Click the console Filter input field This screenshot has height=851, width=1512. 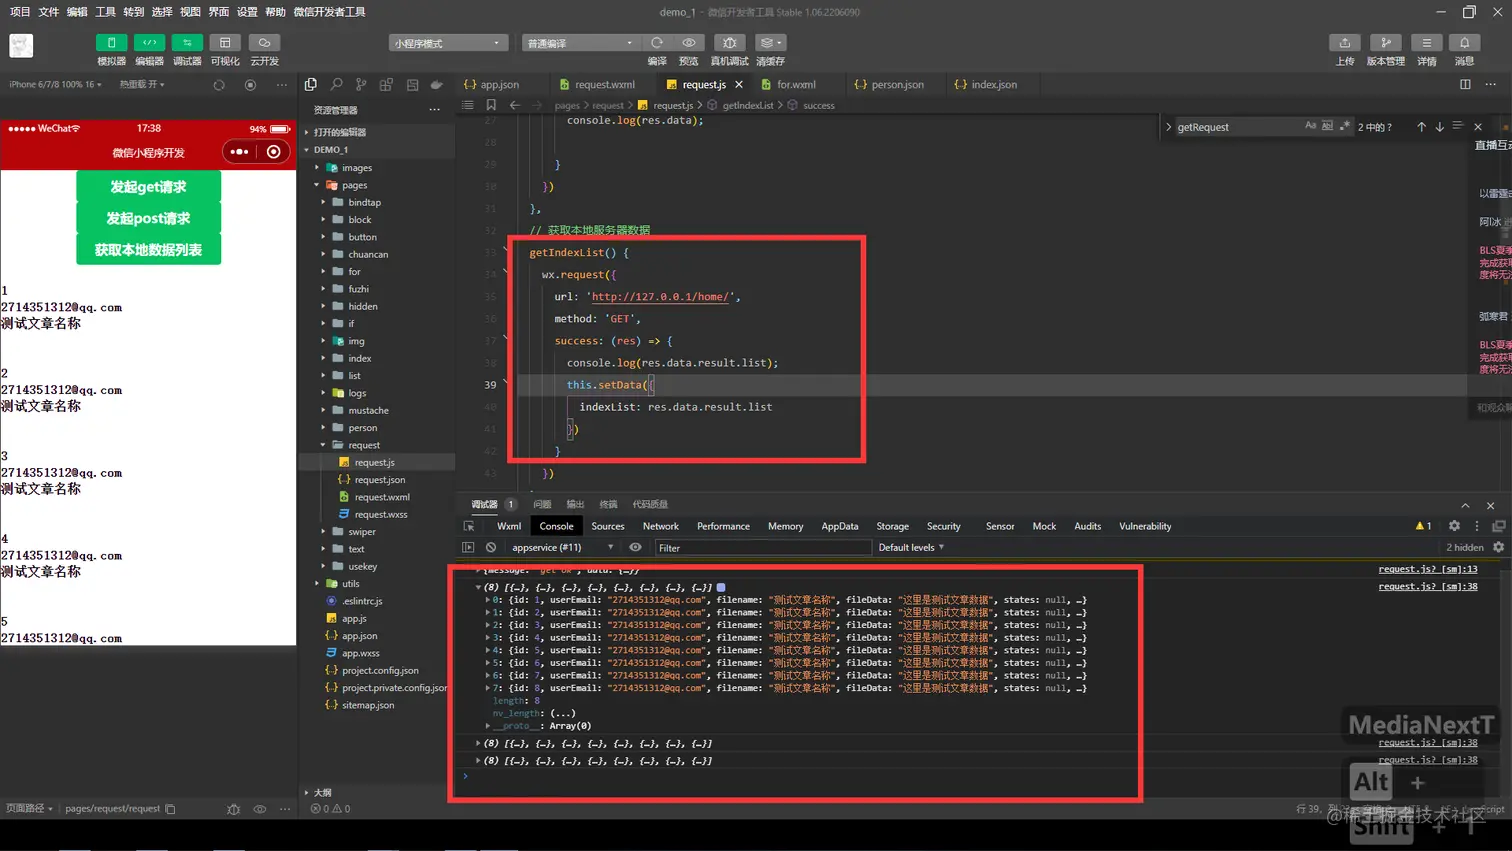point(762,548)
